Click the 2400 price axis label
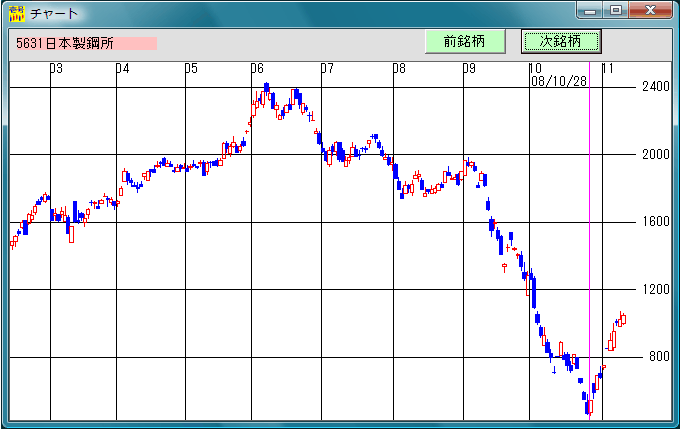682x431 pixels. click(x=656, y=87)
